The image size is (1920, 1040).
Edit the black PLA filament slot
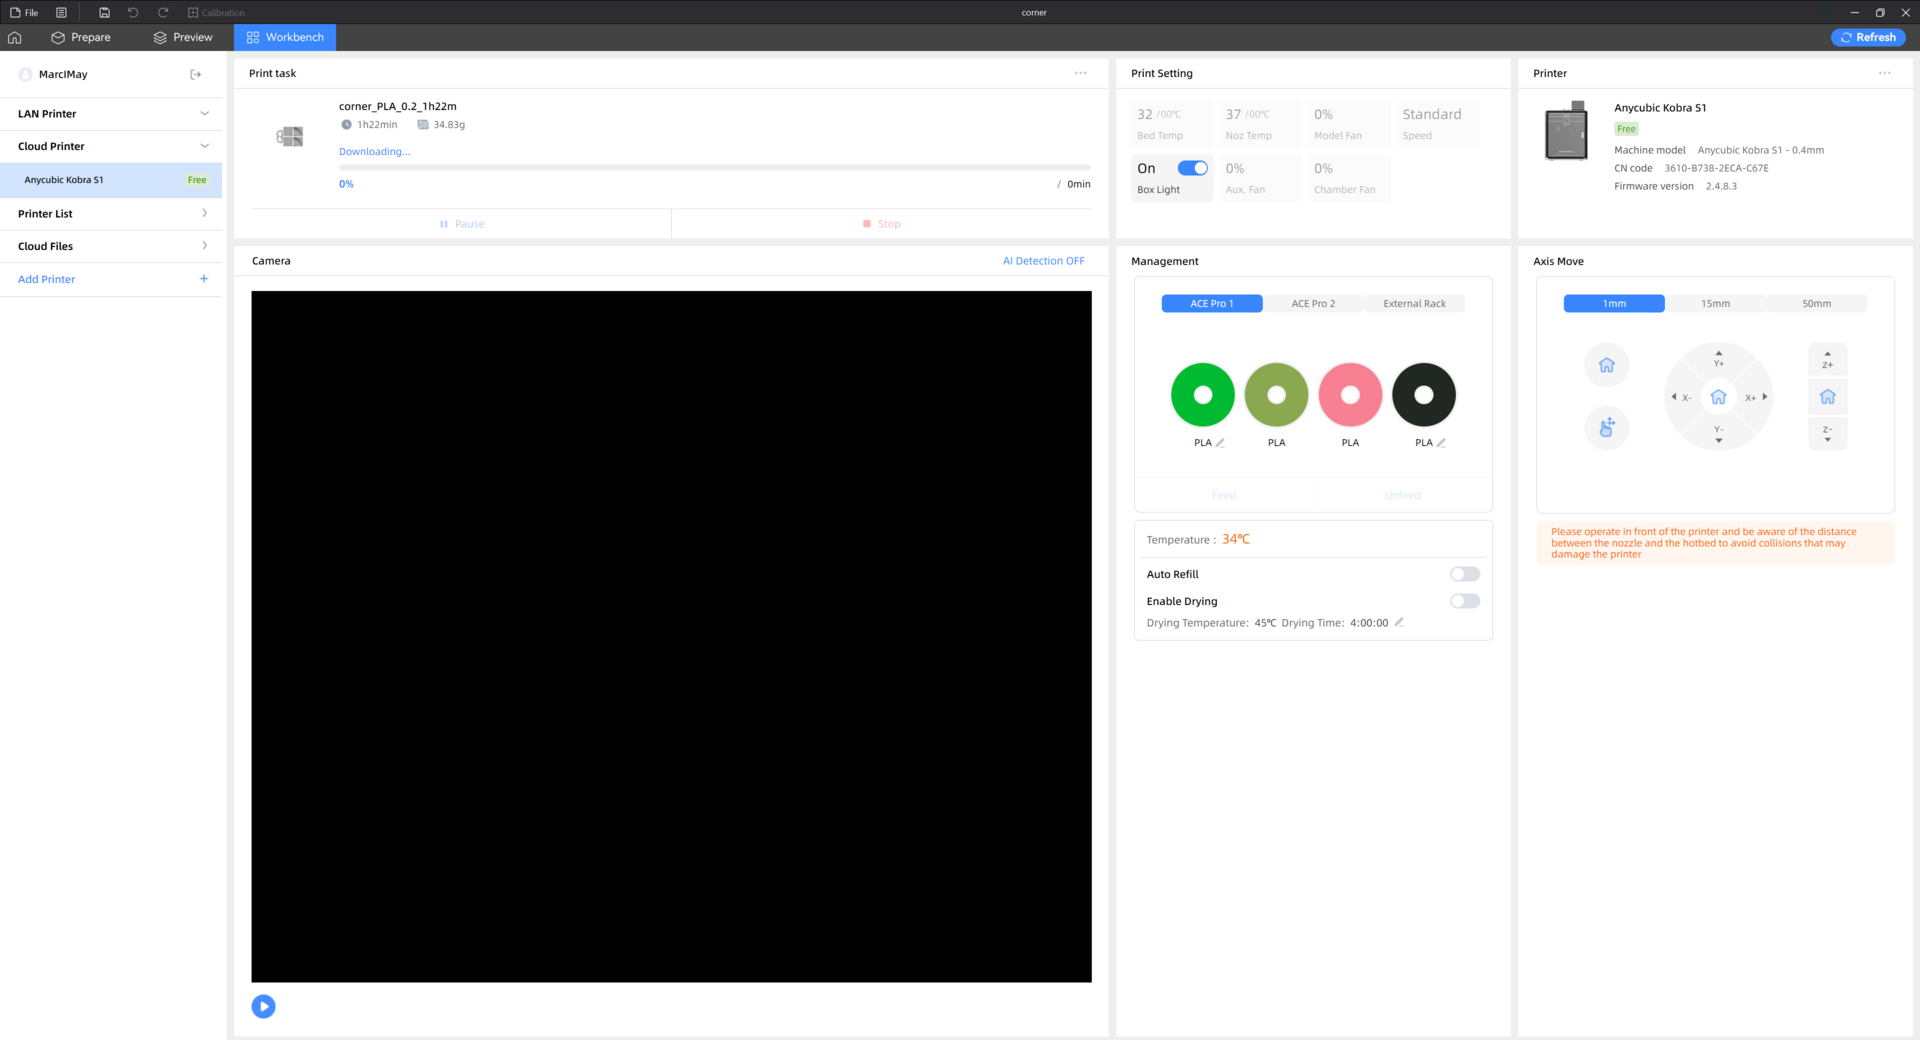tap(1441, 443)
